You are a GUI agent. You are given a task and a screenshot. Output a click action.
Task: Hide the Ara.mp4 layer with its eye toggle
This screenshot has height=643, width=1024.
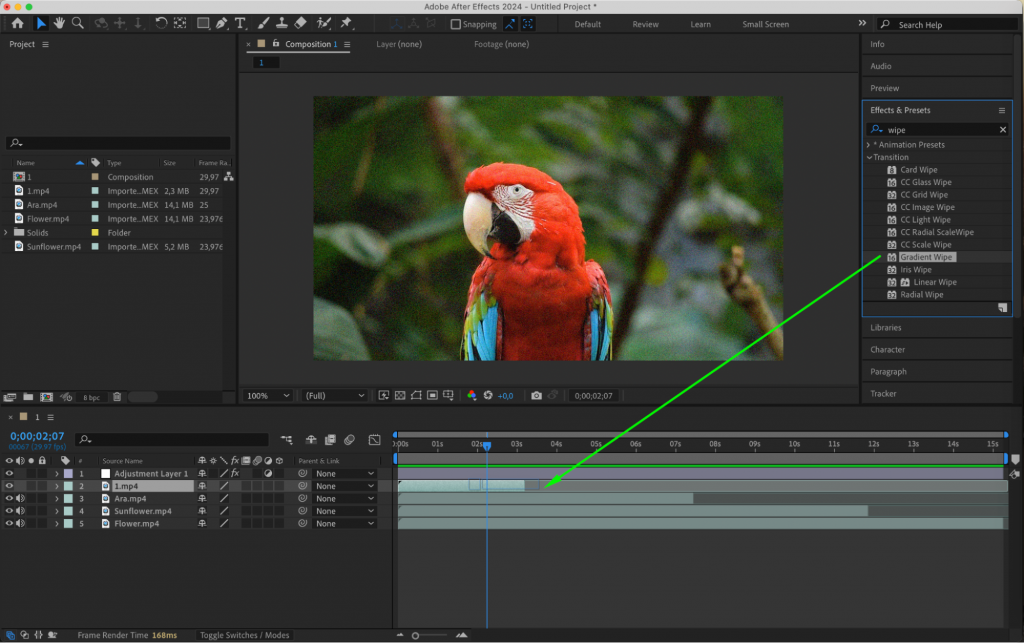click(9, 498)
